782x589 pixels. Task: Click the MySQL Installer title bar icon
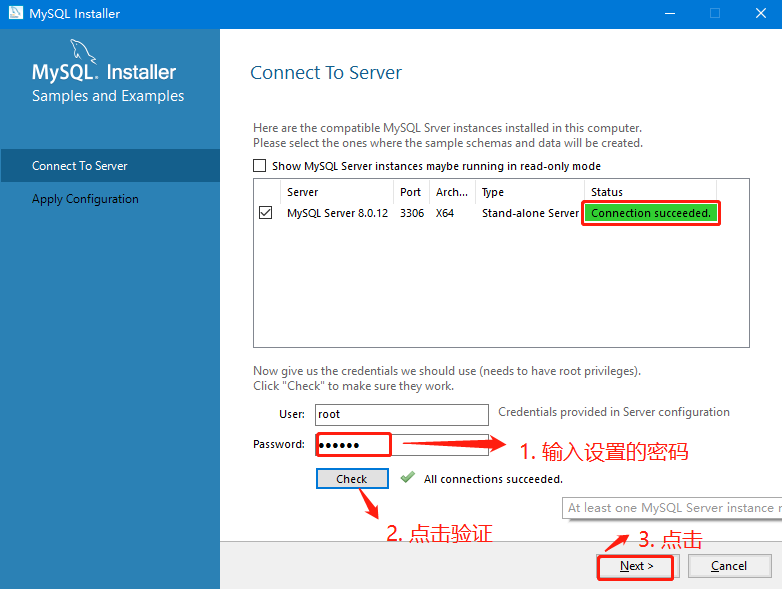coord(15,12)
